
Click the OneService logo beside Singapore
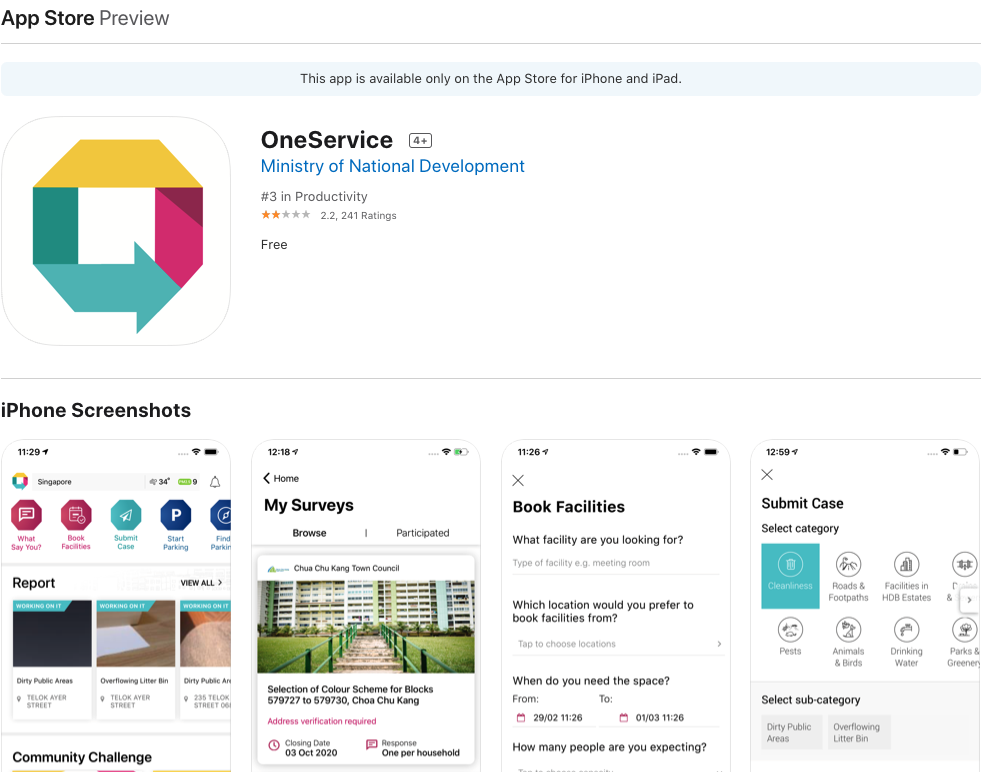click(20, 481)
